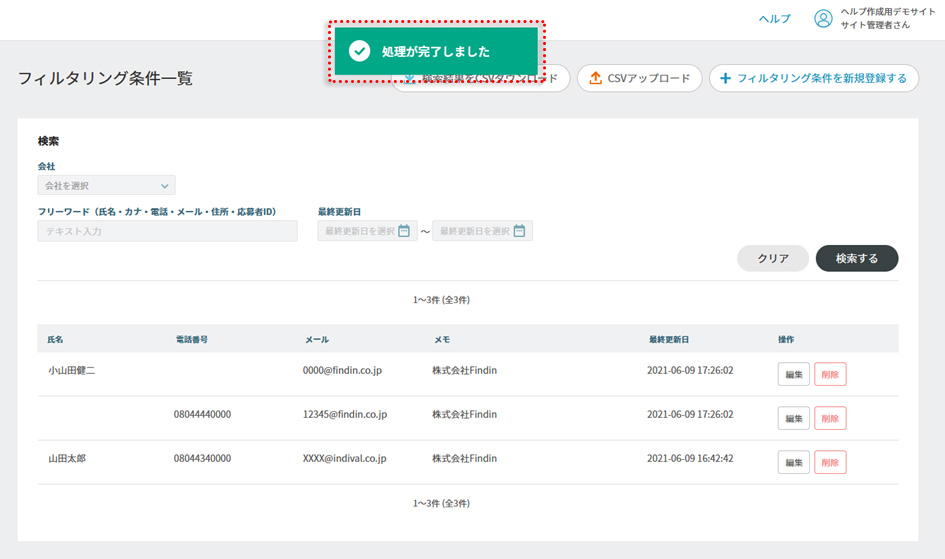Click the plus icon for new filtering condition
The image size is (945, 559).
[725, 78]
